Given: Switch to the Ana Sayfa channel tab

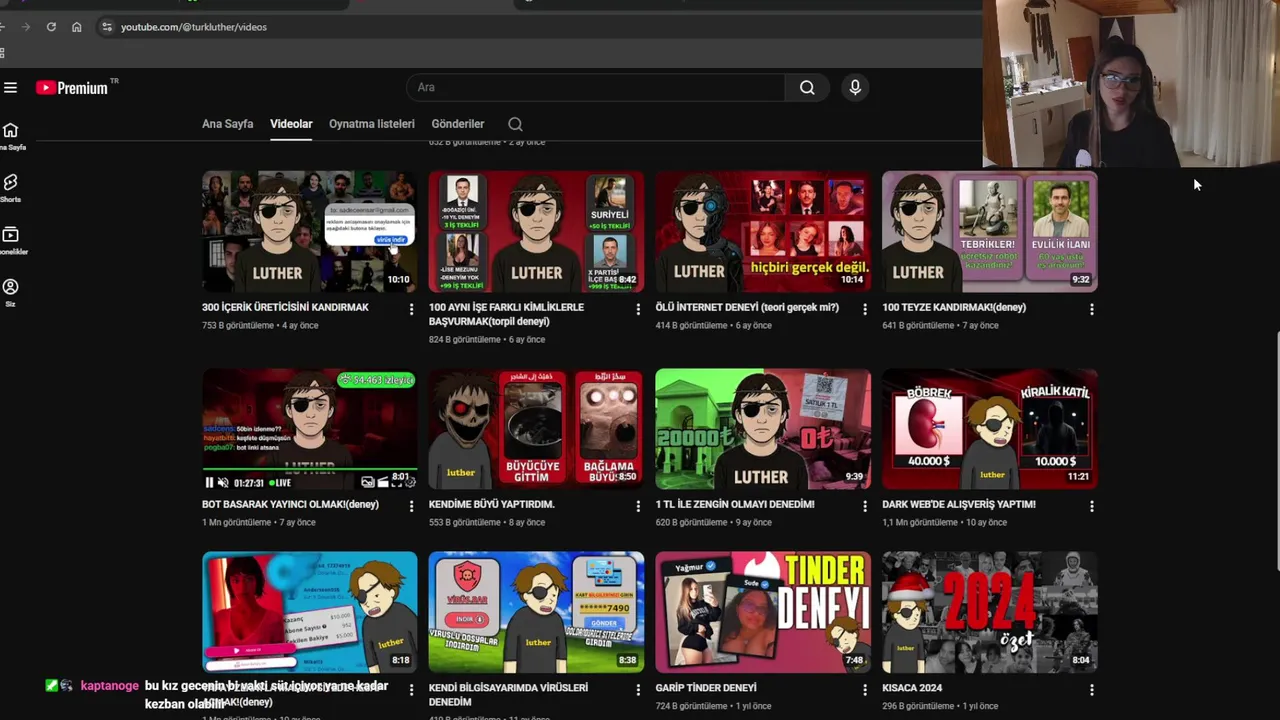Looking at the screenshot, I should (227, 124).
